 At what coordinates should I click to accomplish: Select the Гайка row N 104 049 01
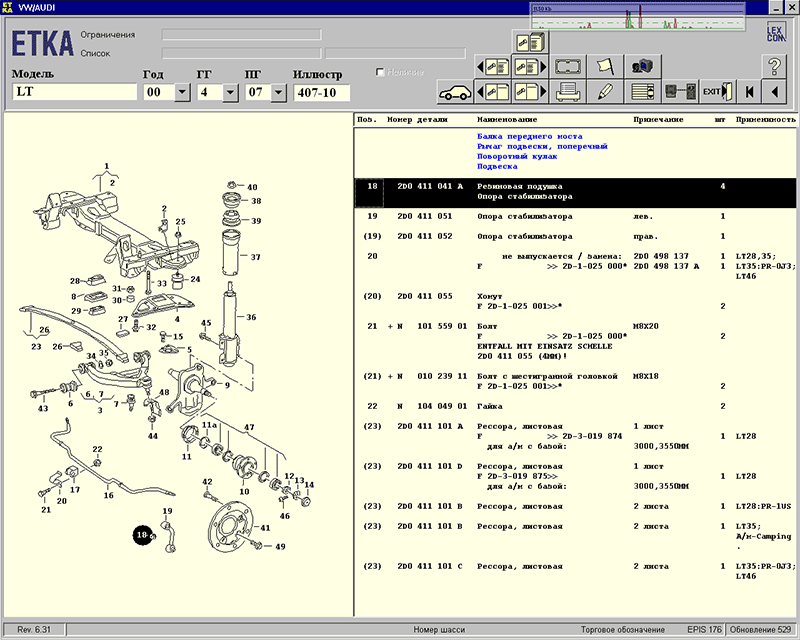pos(575,406)
